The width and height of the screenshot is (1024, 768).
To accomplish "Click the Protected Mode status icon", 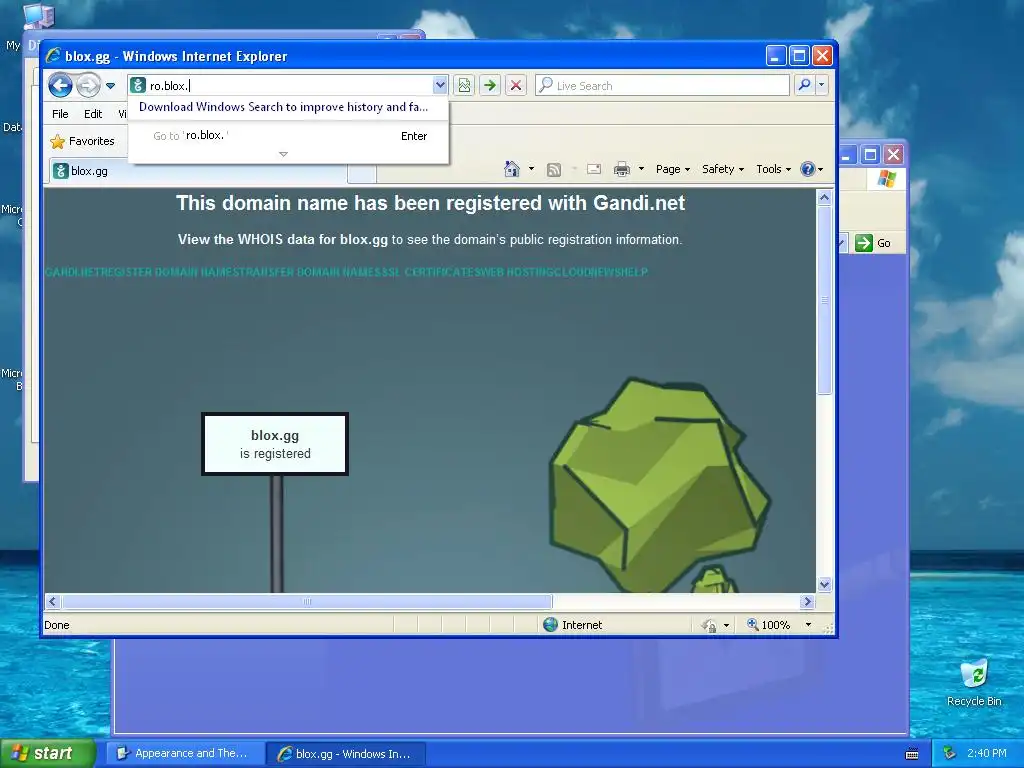I will click(709, 626).
